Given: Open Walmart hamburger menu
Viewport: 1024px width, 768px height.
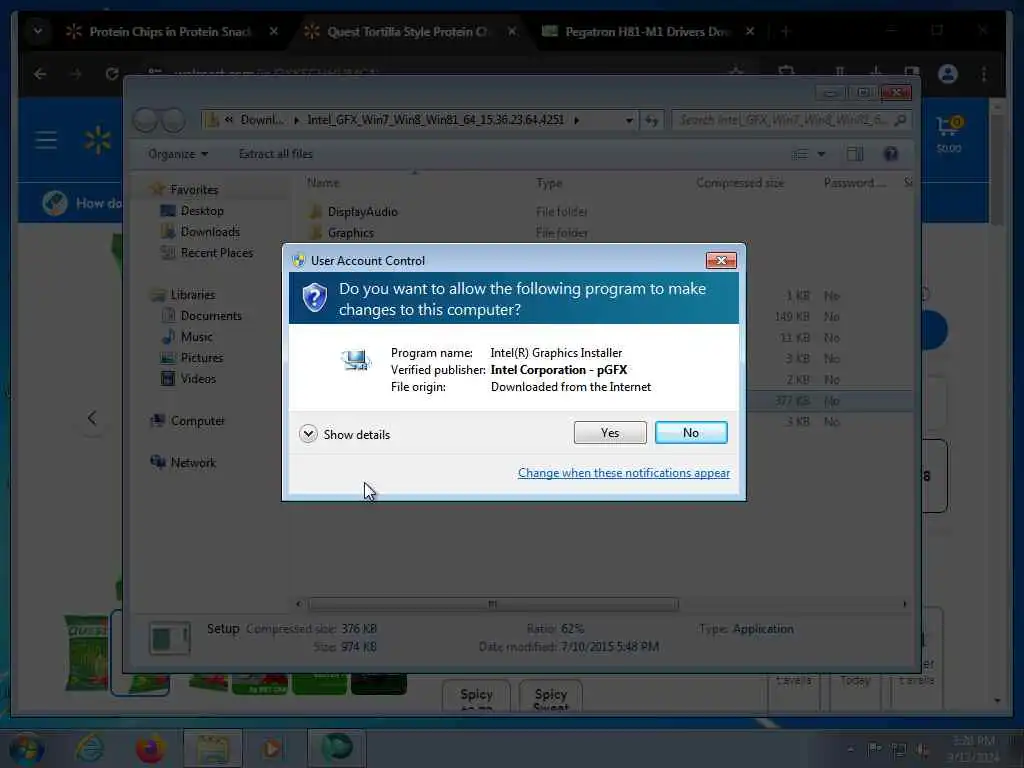Looking at the screenshot, I should point(46,140).
